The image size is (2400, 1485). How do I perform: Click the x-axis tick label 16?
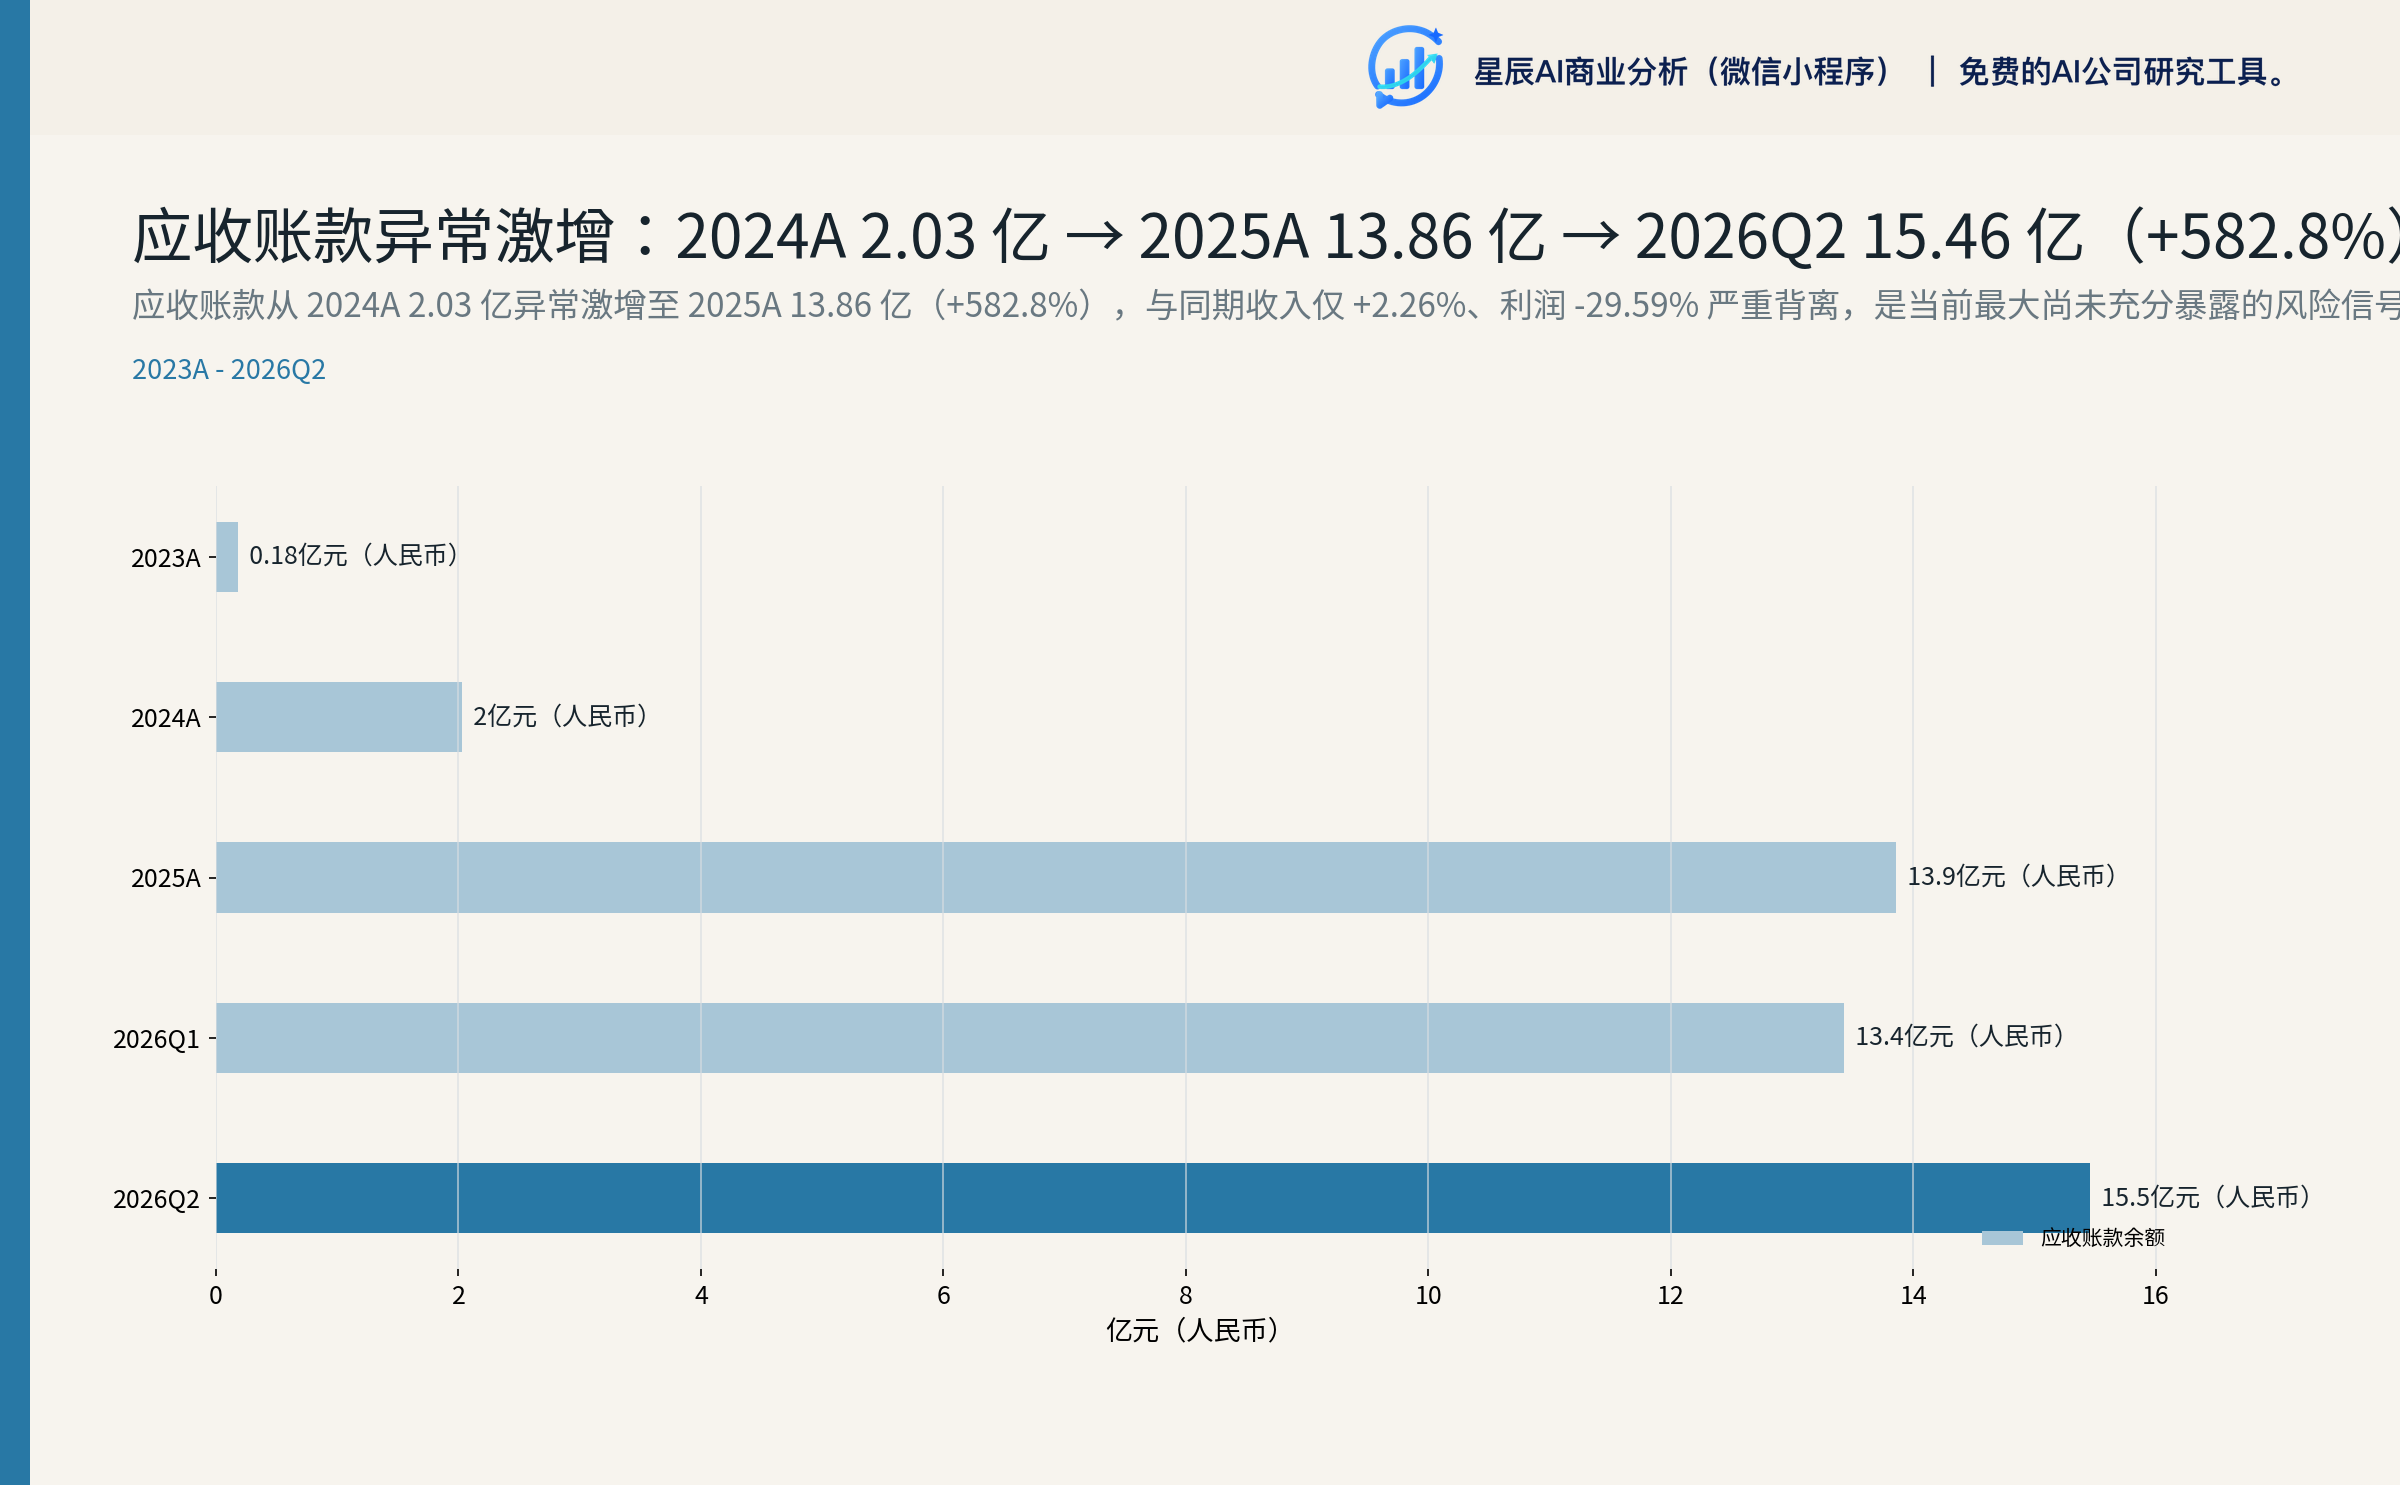(x=2155, y=1296)
